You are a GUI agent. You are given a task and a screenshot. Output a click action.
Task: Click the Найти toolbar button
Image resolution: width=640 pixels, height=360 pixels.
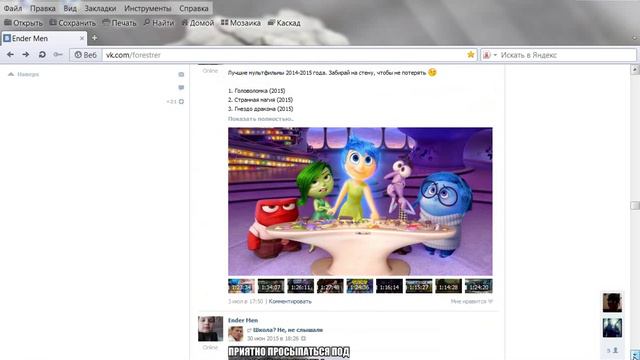pyautogui.click(x=159, y=23)
